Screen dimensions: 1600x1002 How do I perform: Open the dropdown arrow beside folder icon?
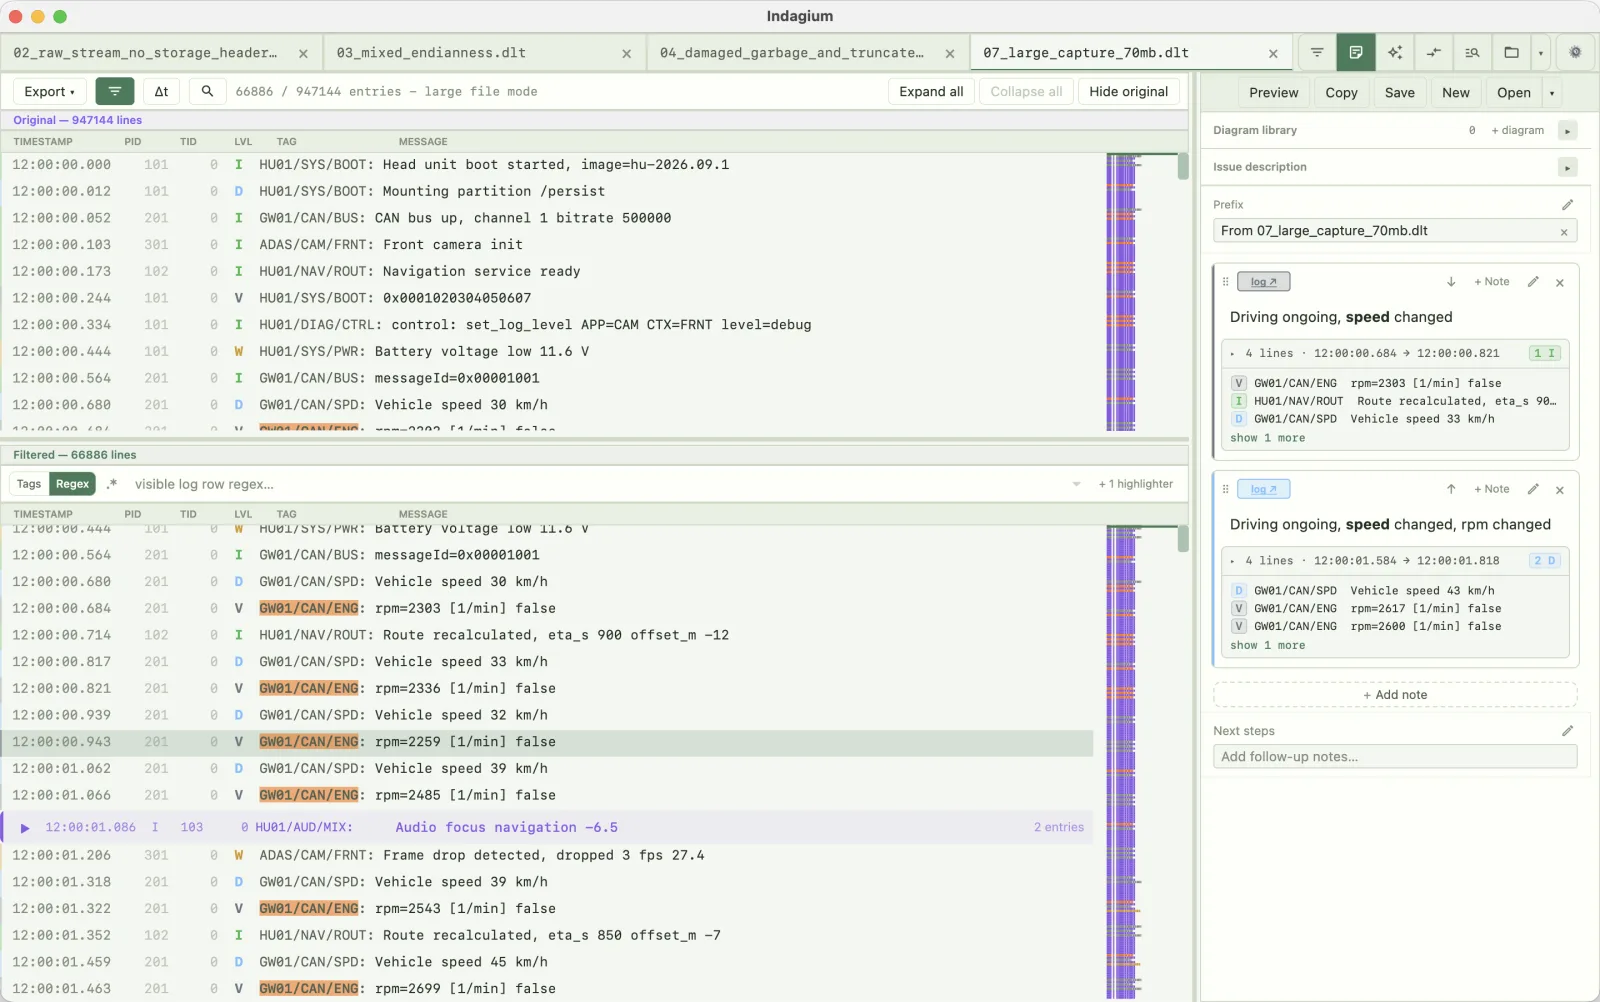click(1540, 53)
